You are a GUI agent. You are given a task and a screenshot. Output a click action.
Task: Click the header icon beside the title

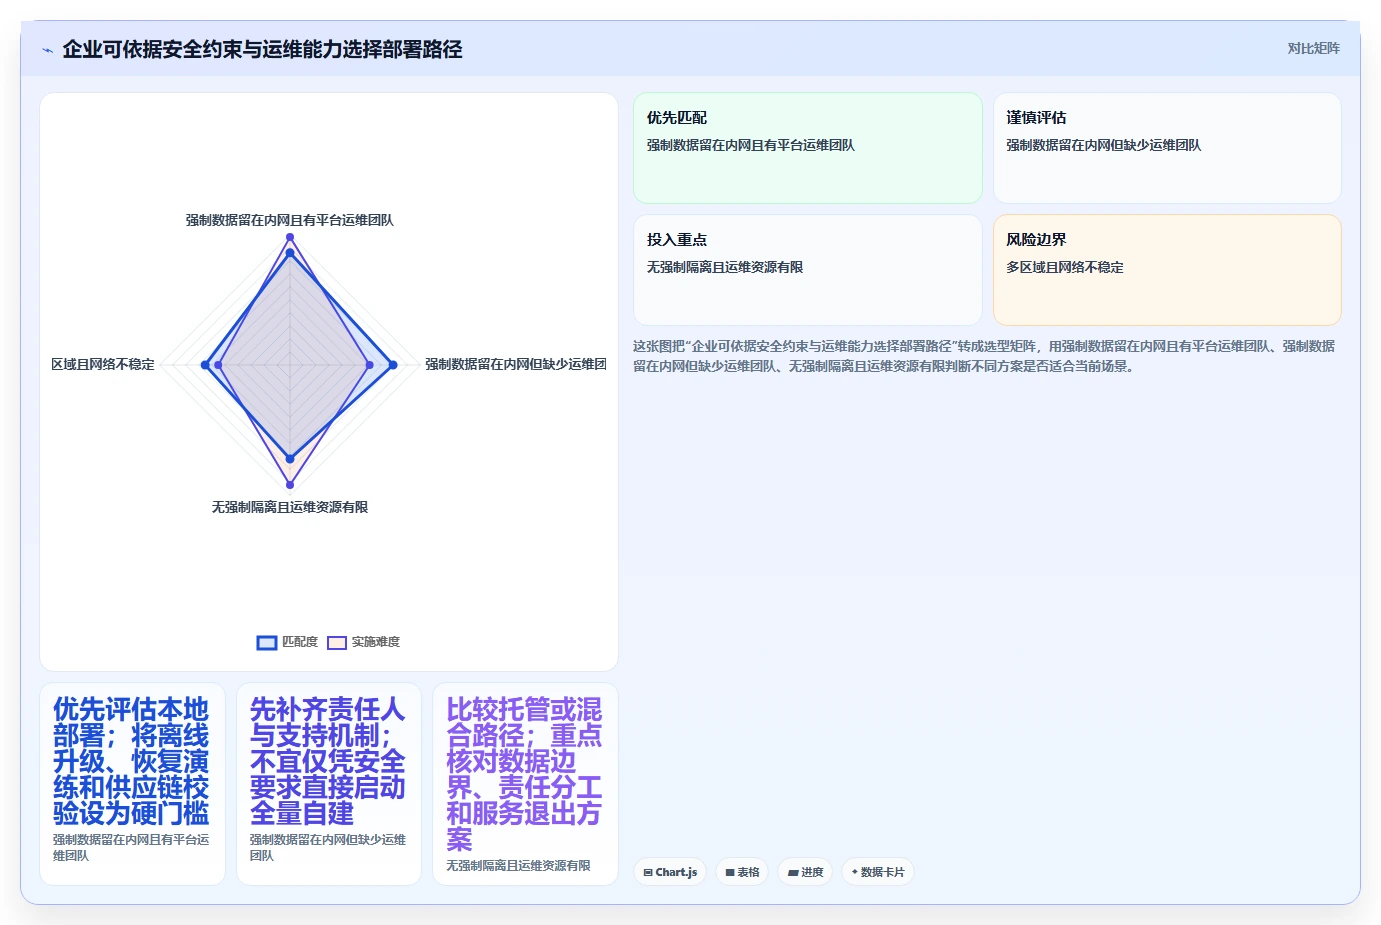click(x=47, y=50)
